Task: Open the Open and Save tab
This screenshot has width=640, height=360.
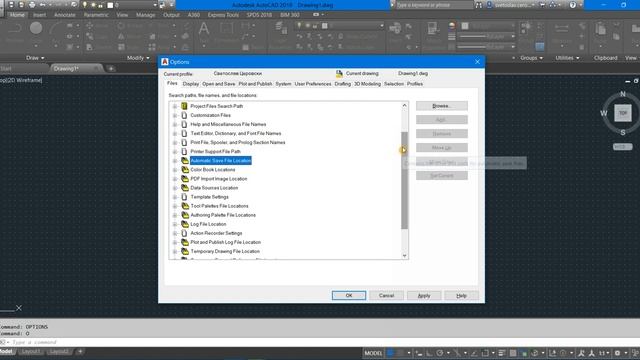Action: [x=218, y=84]
